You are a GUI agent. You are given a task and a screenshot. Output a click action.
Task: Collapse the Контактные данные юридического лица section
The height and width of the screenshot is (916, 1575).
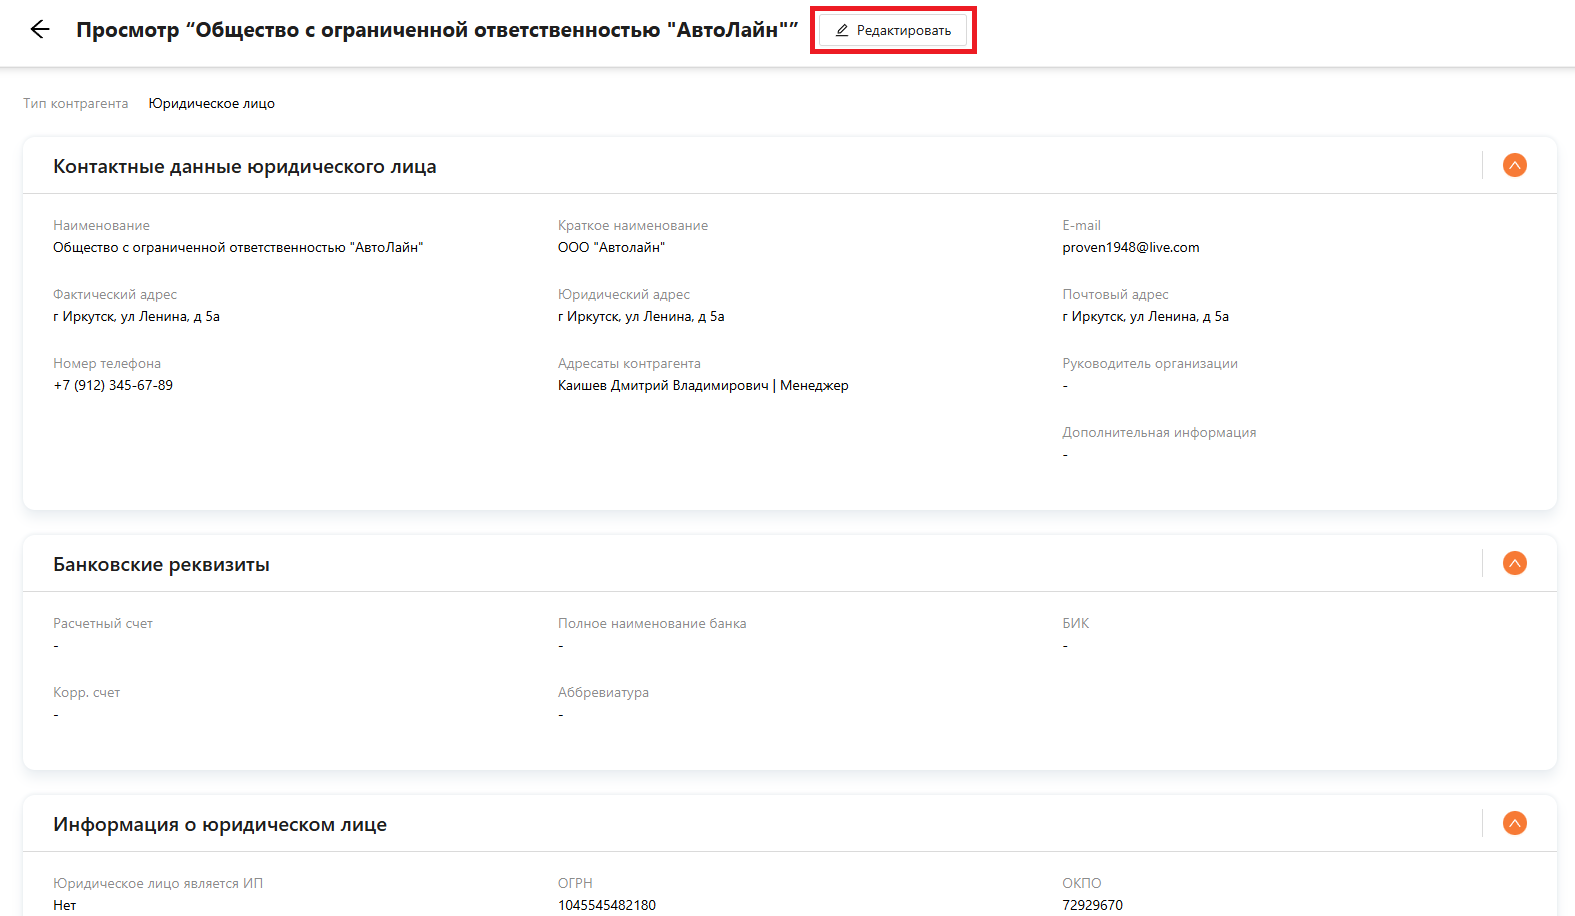click(x=1514, y=165)
